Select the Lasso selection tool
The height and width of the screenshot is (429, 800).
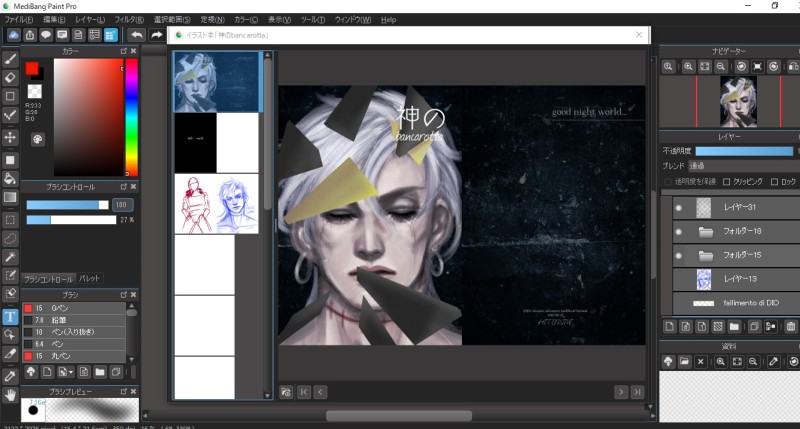coord(10,239)
